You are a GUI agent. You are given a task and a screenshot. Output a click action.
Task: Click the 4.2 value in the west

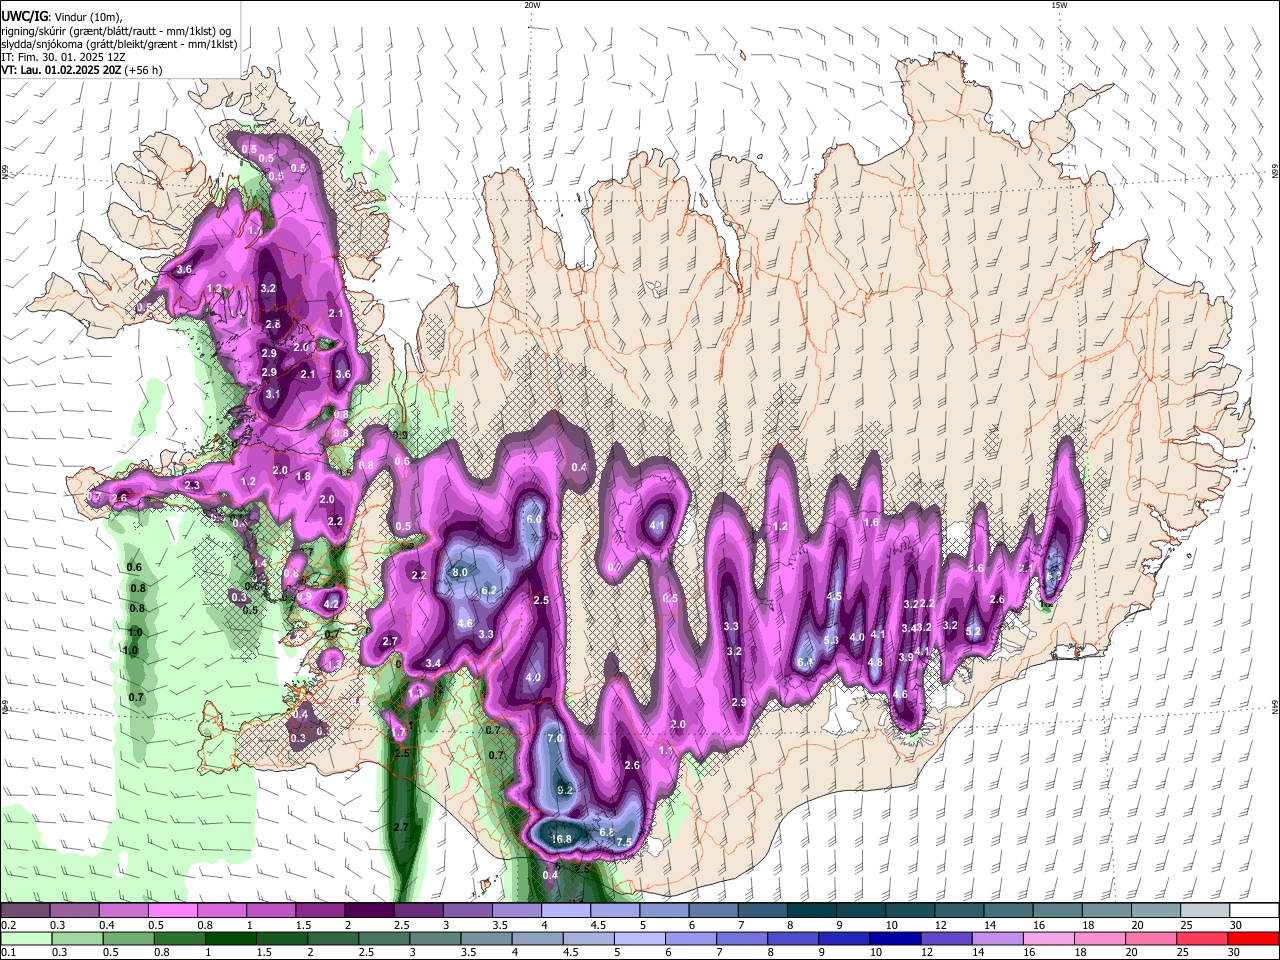tap(332, 603)
